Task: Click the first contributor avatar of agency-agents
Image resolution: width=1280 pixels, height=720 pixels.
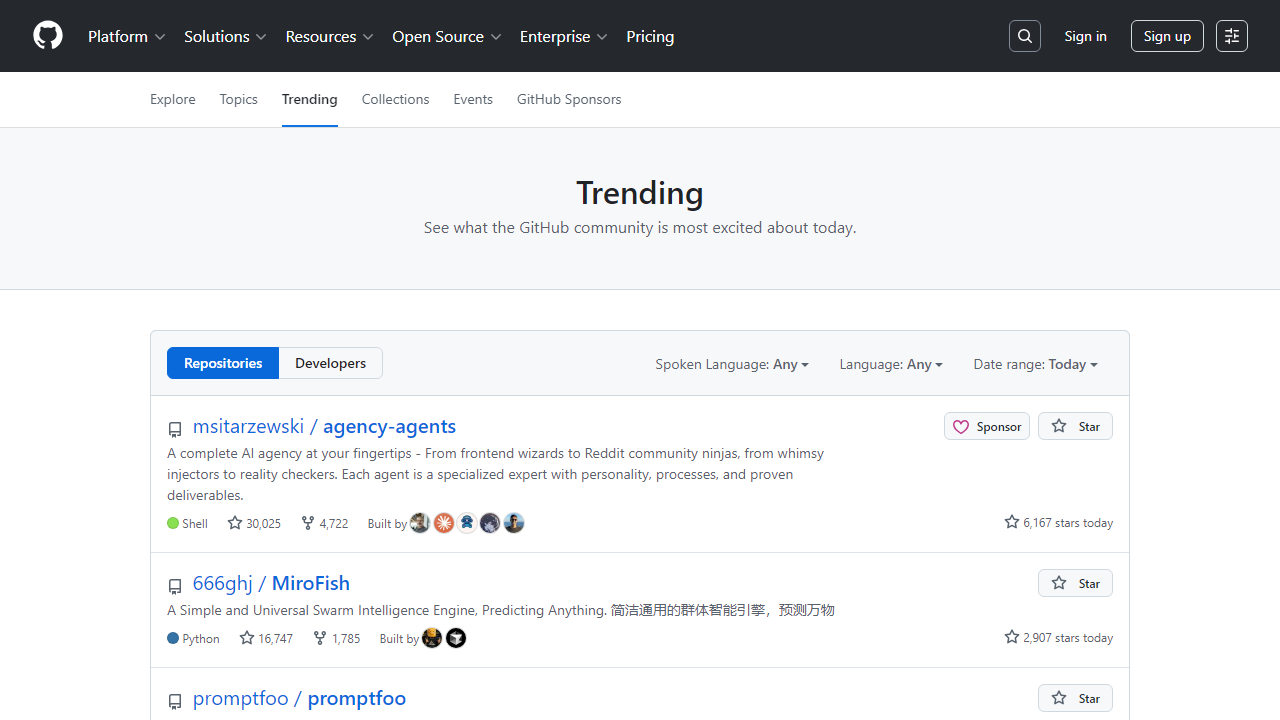Action: point(420,523)
